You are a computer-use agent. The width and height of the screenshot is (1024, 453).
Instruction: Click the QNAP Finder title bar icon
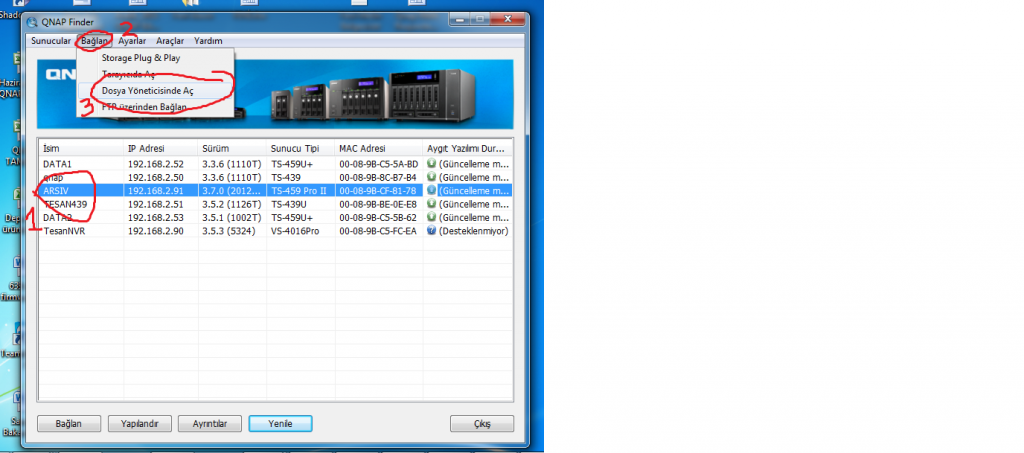click(33, 22)
